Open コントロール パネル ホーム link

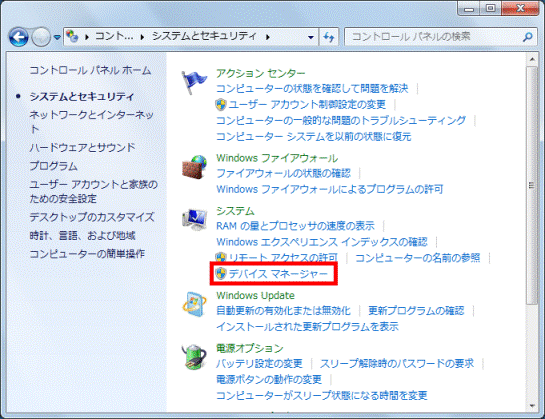click(90, 70)
